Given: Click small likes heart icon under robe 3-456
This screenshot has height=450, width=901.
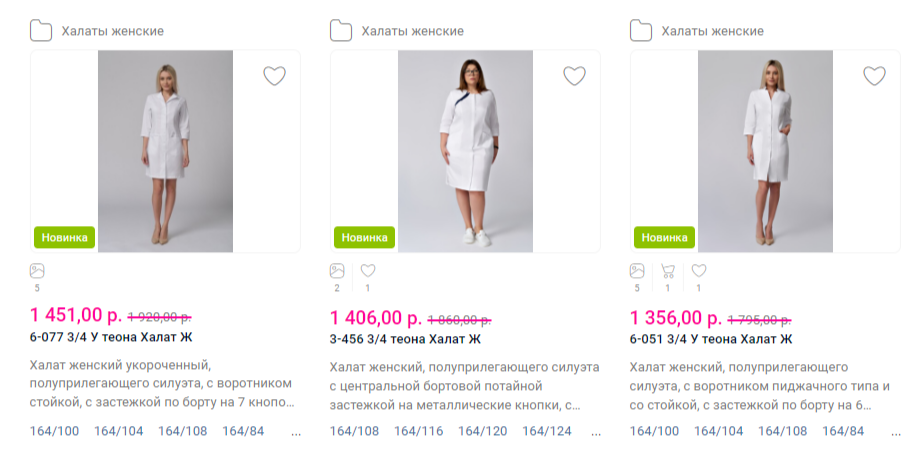Looking at the screenshot, I should coord(368,271).
